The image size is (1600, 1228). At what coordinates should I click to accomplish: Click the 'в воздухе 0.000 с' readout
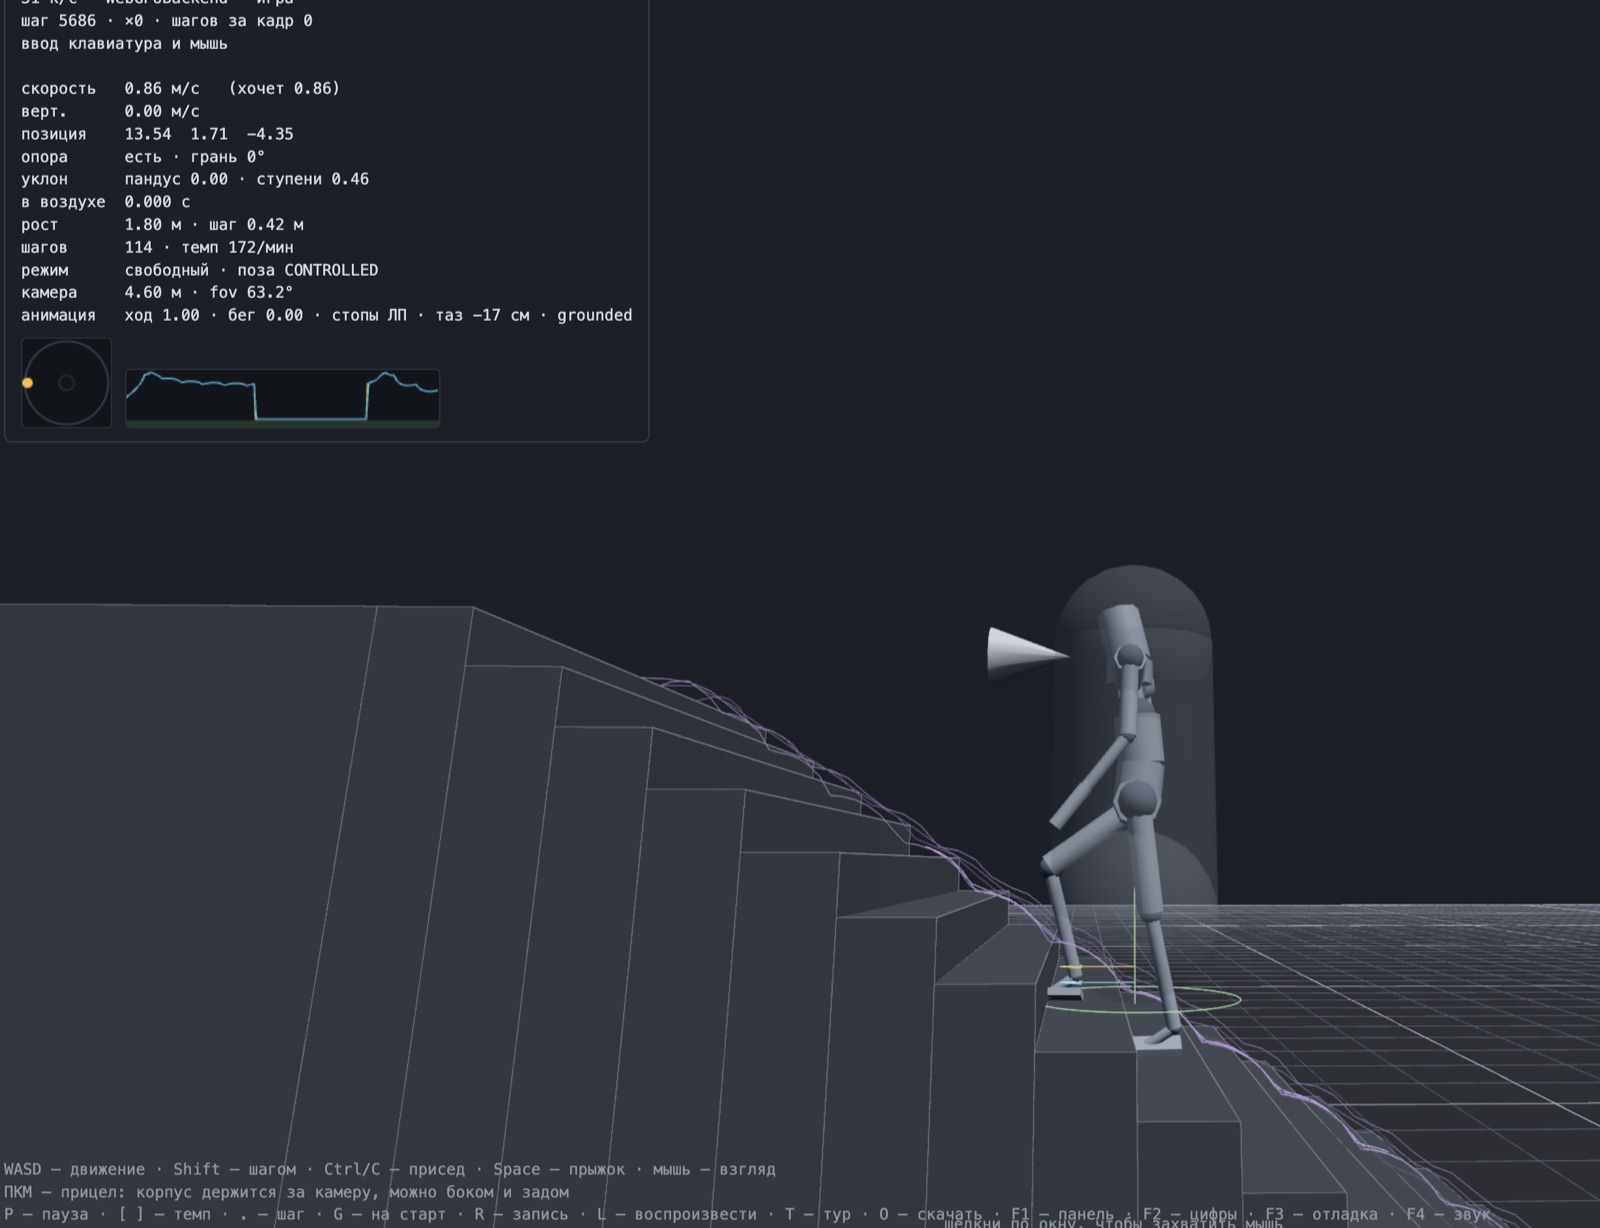tap(105, 202)
